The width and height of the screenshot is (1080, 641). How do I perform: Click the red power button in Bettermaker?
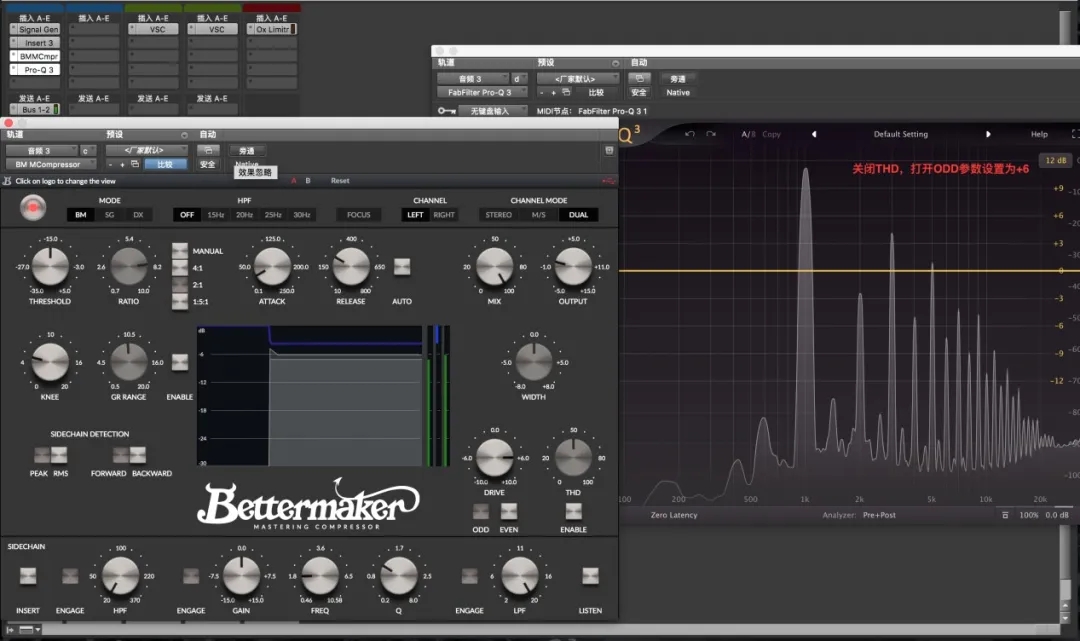tap(35, 208)
